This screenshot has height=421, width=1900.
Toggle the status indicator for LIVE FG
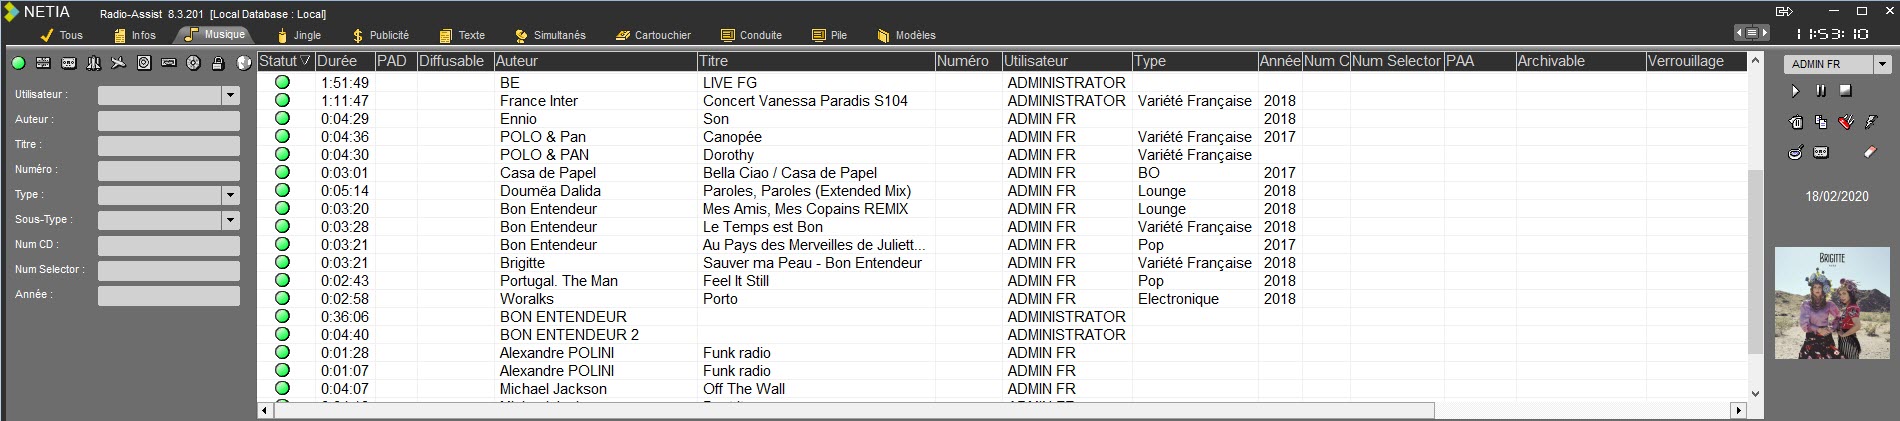click(282, 83)
